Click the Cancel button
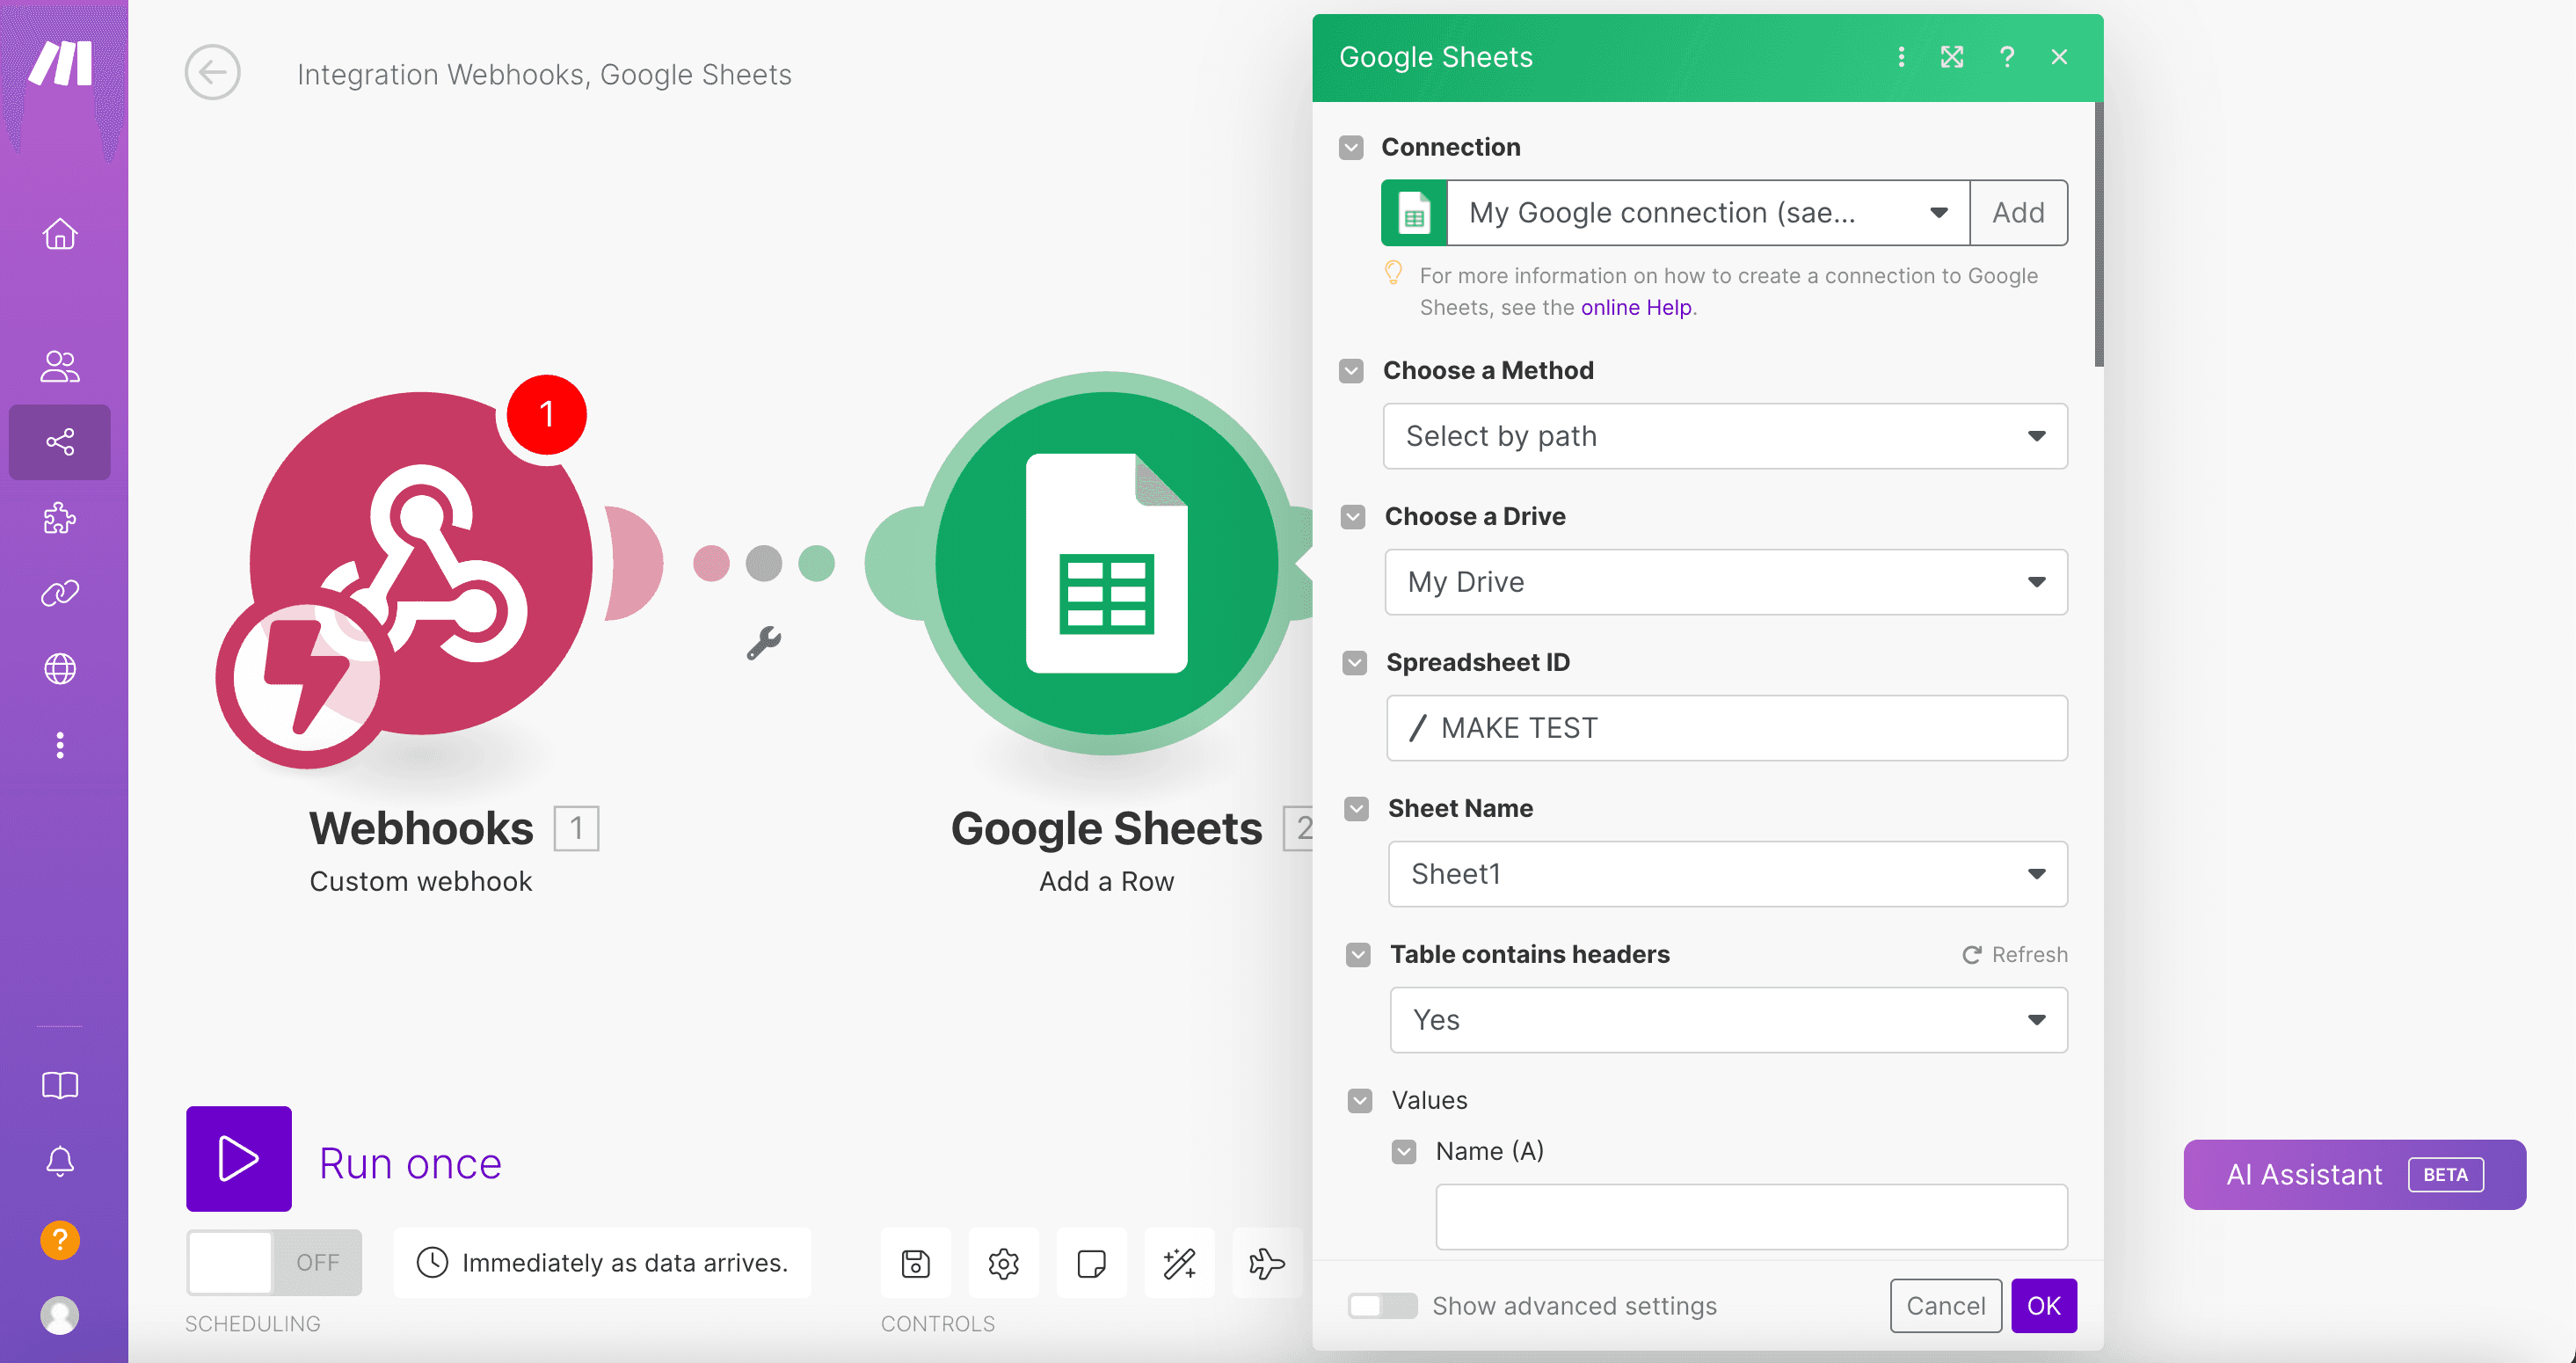Image resolution: width=2576 pixels, height=1363 pixels. (x=1946, y=1305)
